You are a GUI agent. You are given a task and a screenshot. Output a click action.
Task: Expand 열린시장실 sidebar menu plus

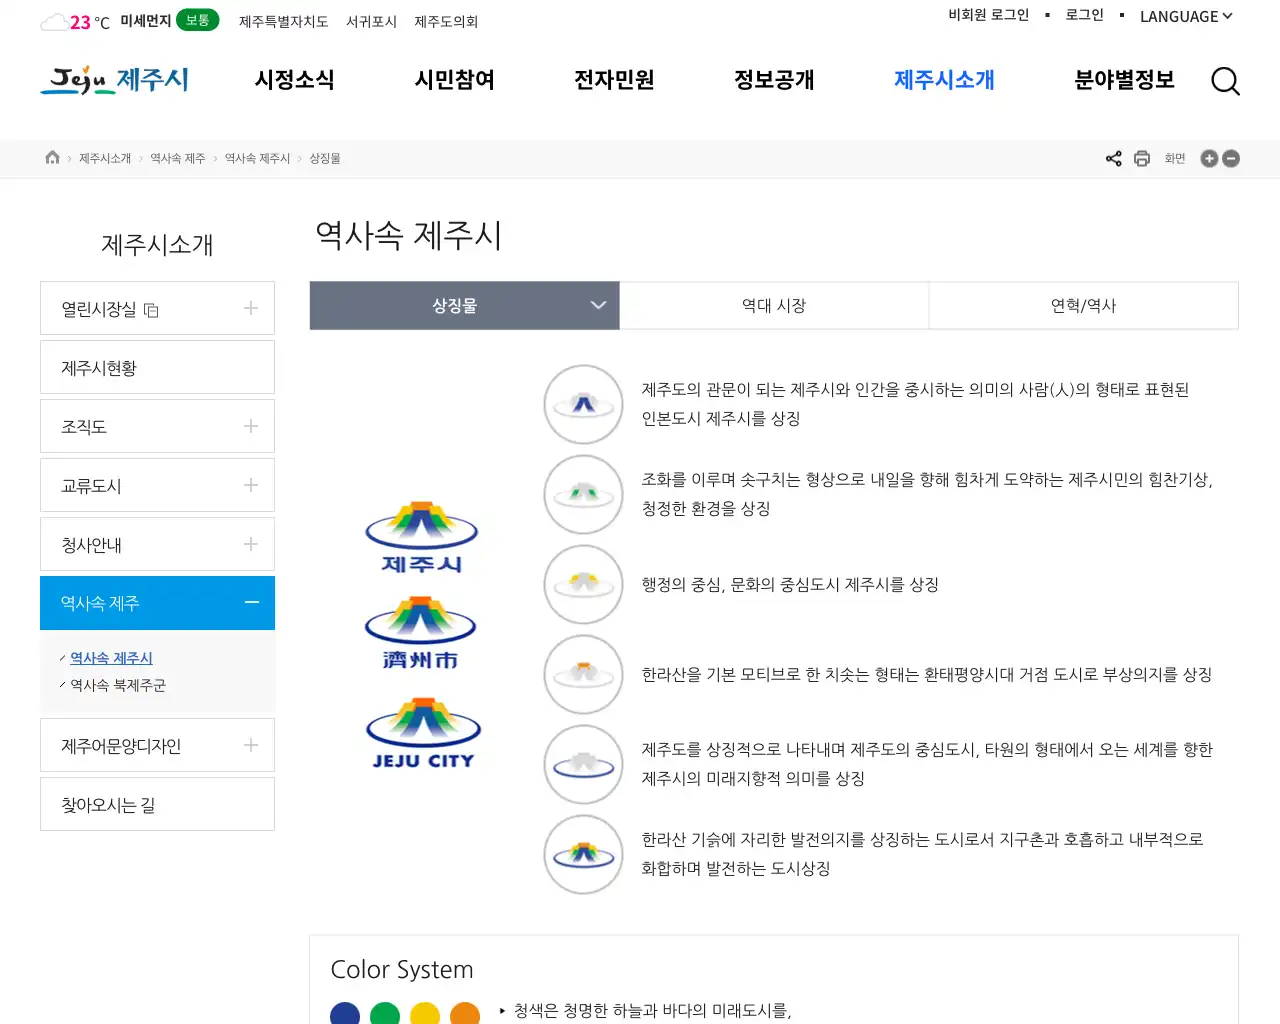(251, 308)
